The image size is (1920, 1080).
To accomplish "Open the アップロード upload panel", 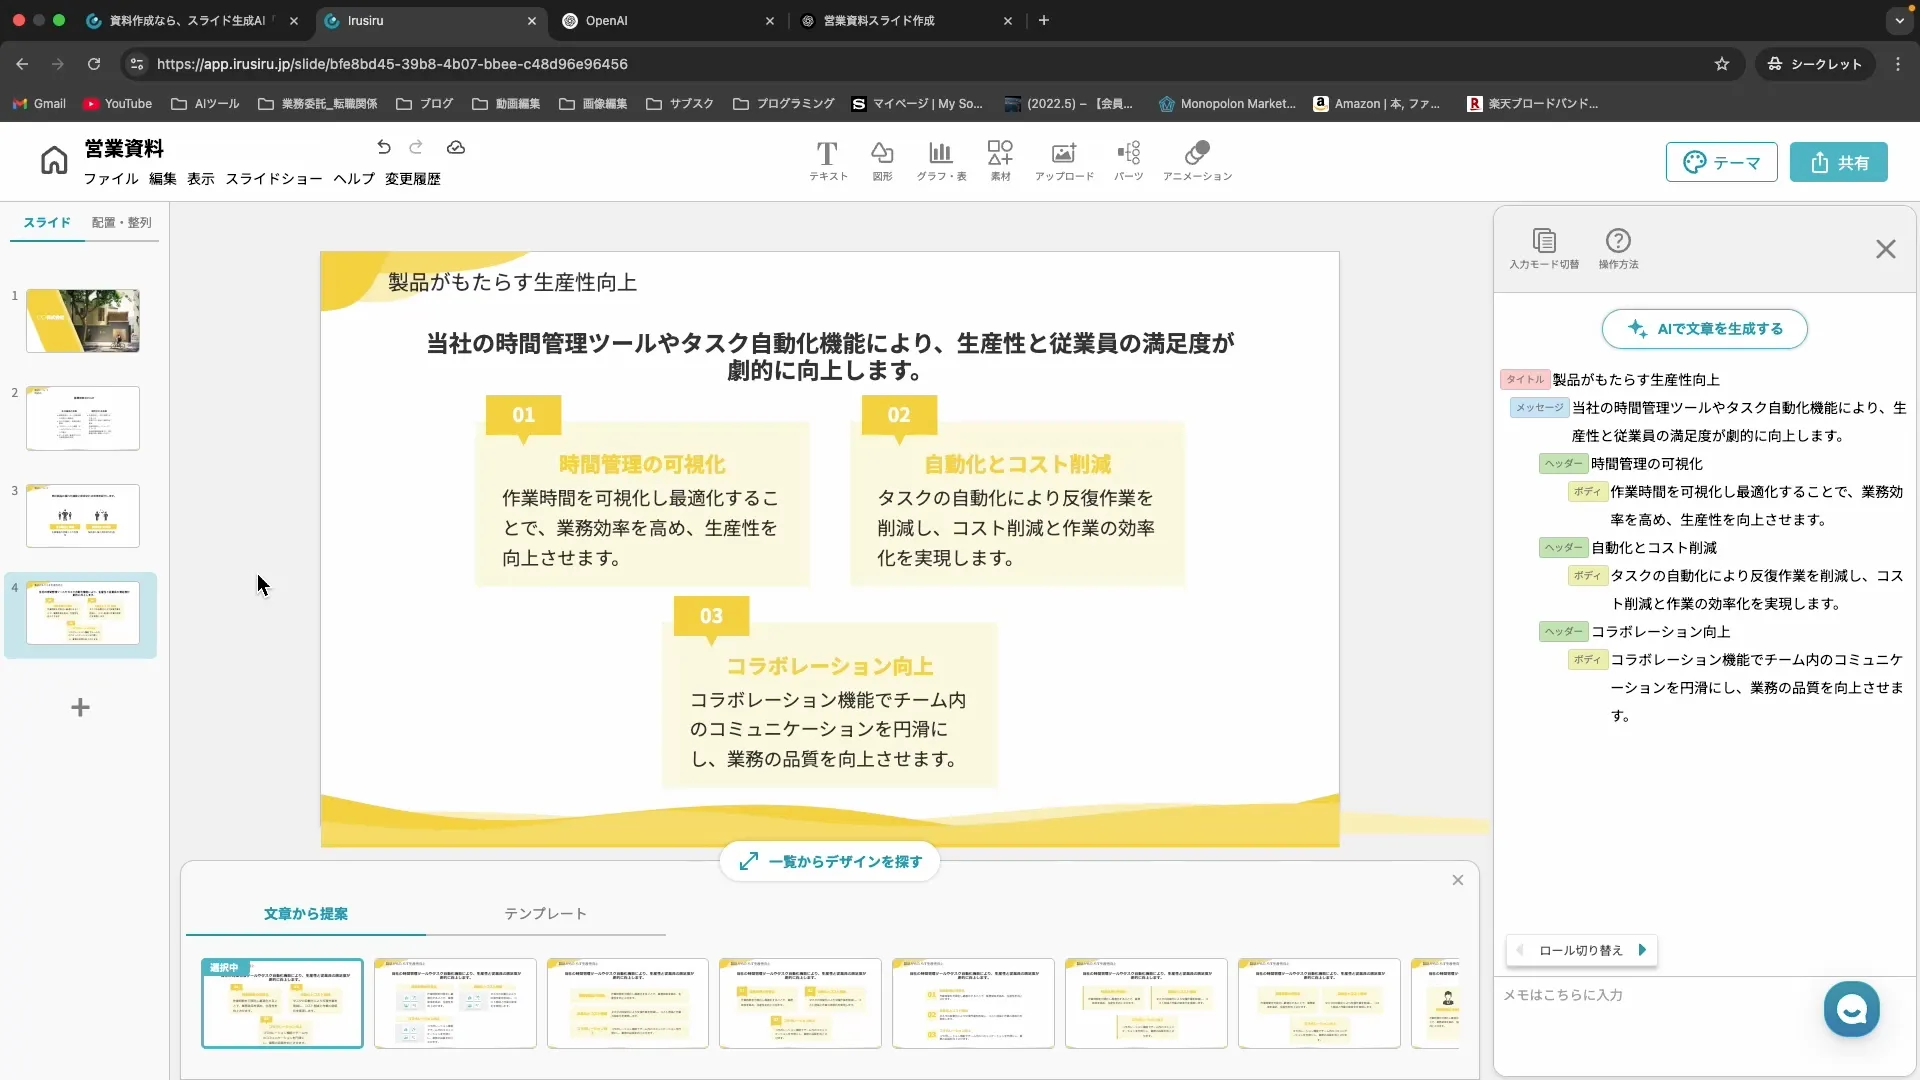I will tap(1063, 160).
